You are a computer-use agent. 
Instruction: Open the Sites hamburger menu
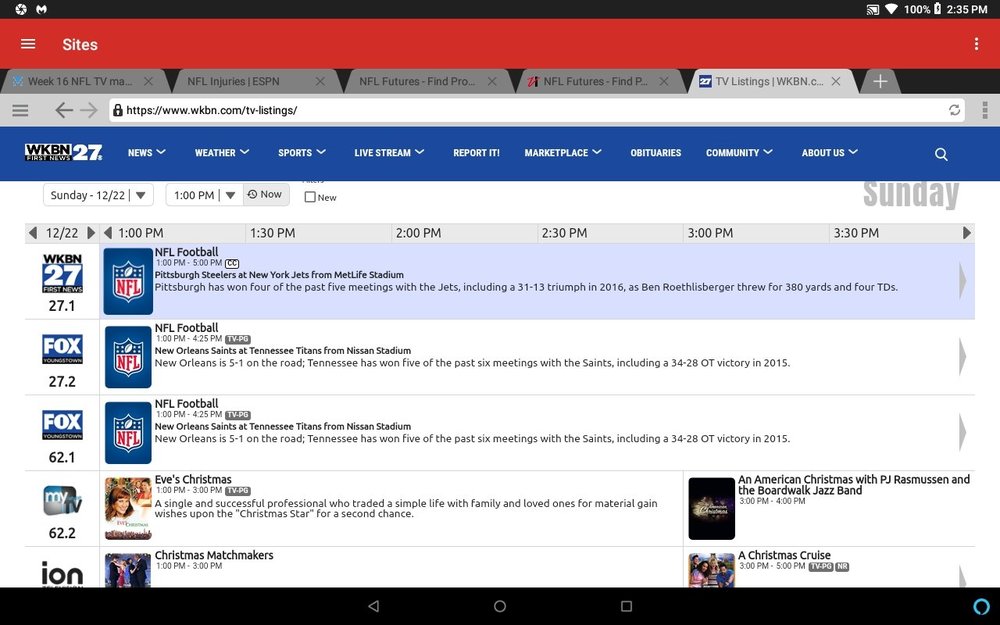pyautogui.click(x=28, y=44)
